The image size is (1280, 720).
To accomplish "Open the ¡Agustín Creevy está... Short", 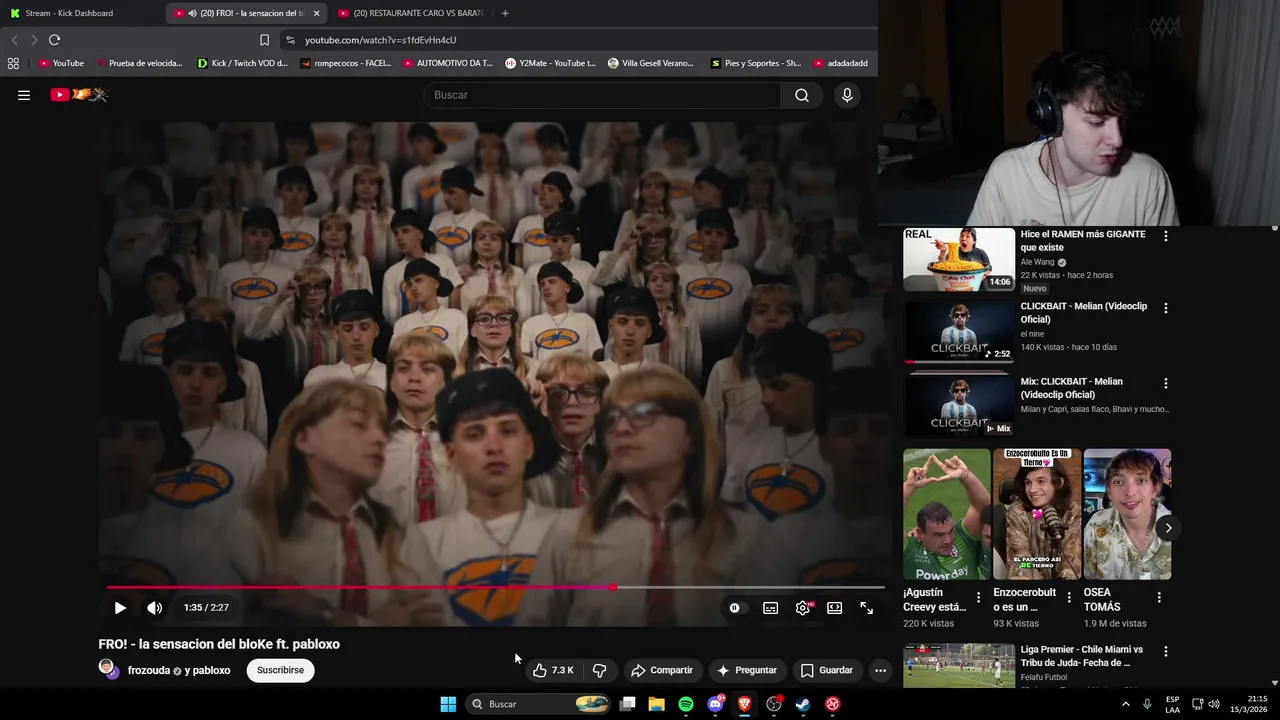I will pyautogui.click(x=946, y=514).
